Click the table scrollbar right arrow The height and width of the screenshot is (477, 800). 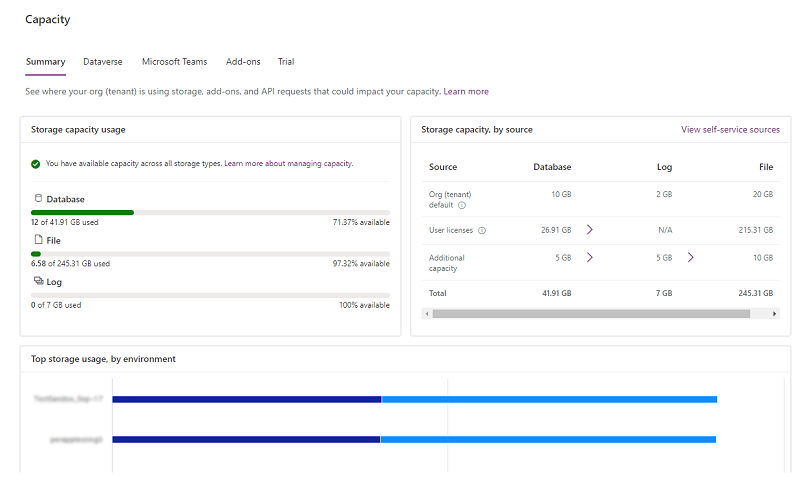[775, 313]
